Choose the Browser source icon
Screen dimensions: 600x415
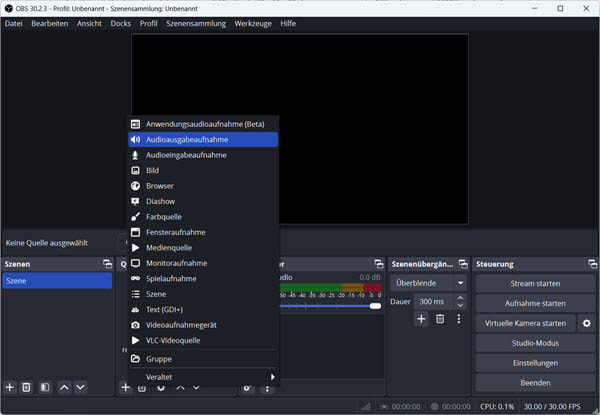(x=136, y=186)
